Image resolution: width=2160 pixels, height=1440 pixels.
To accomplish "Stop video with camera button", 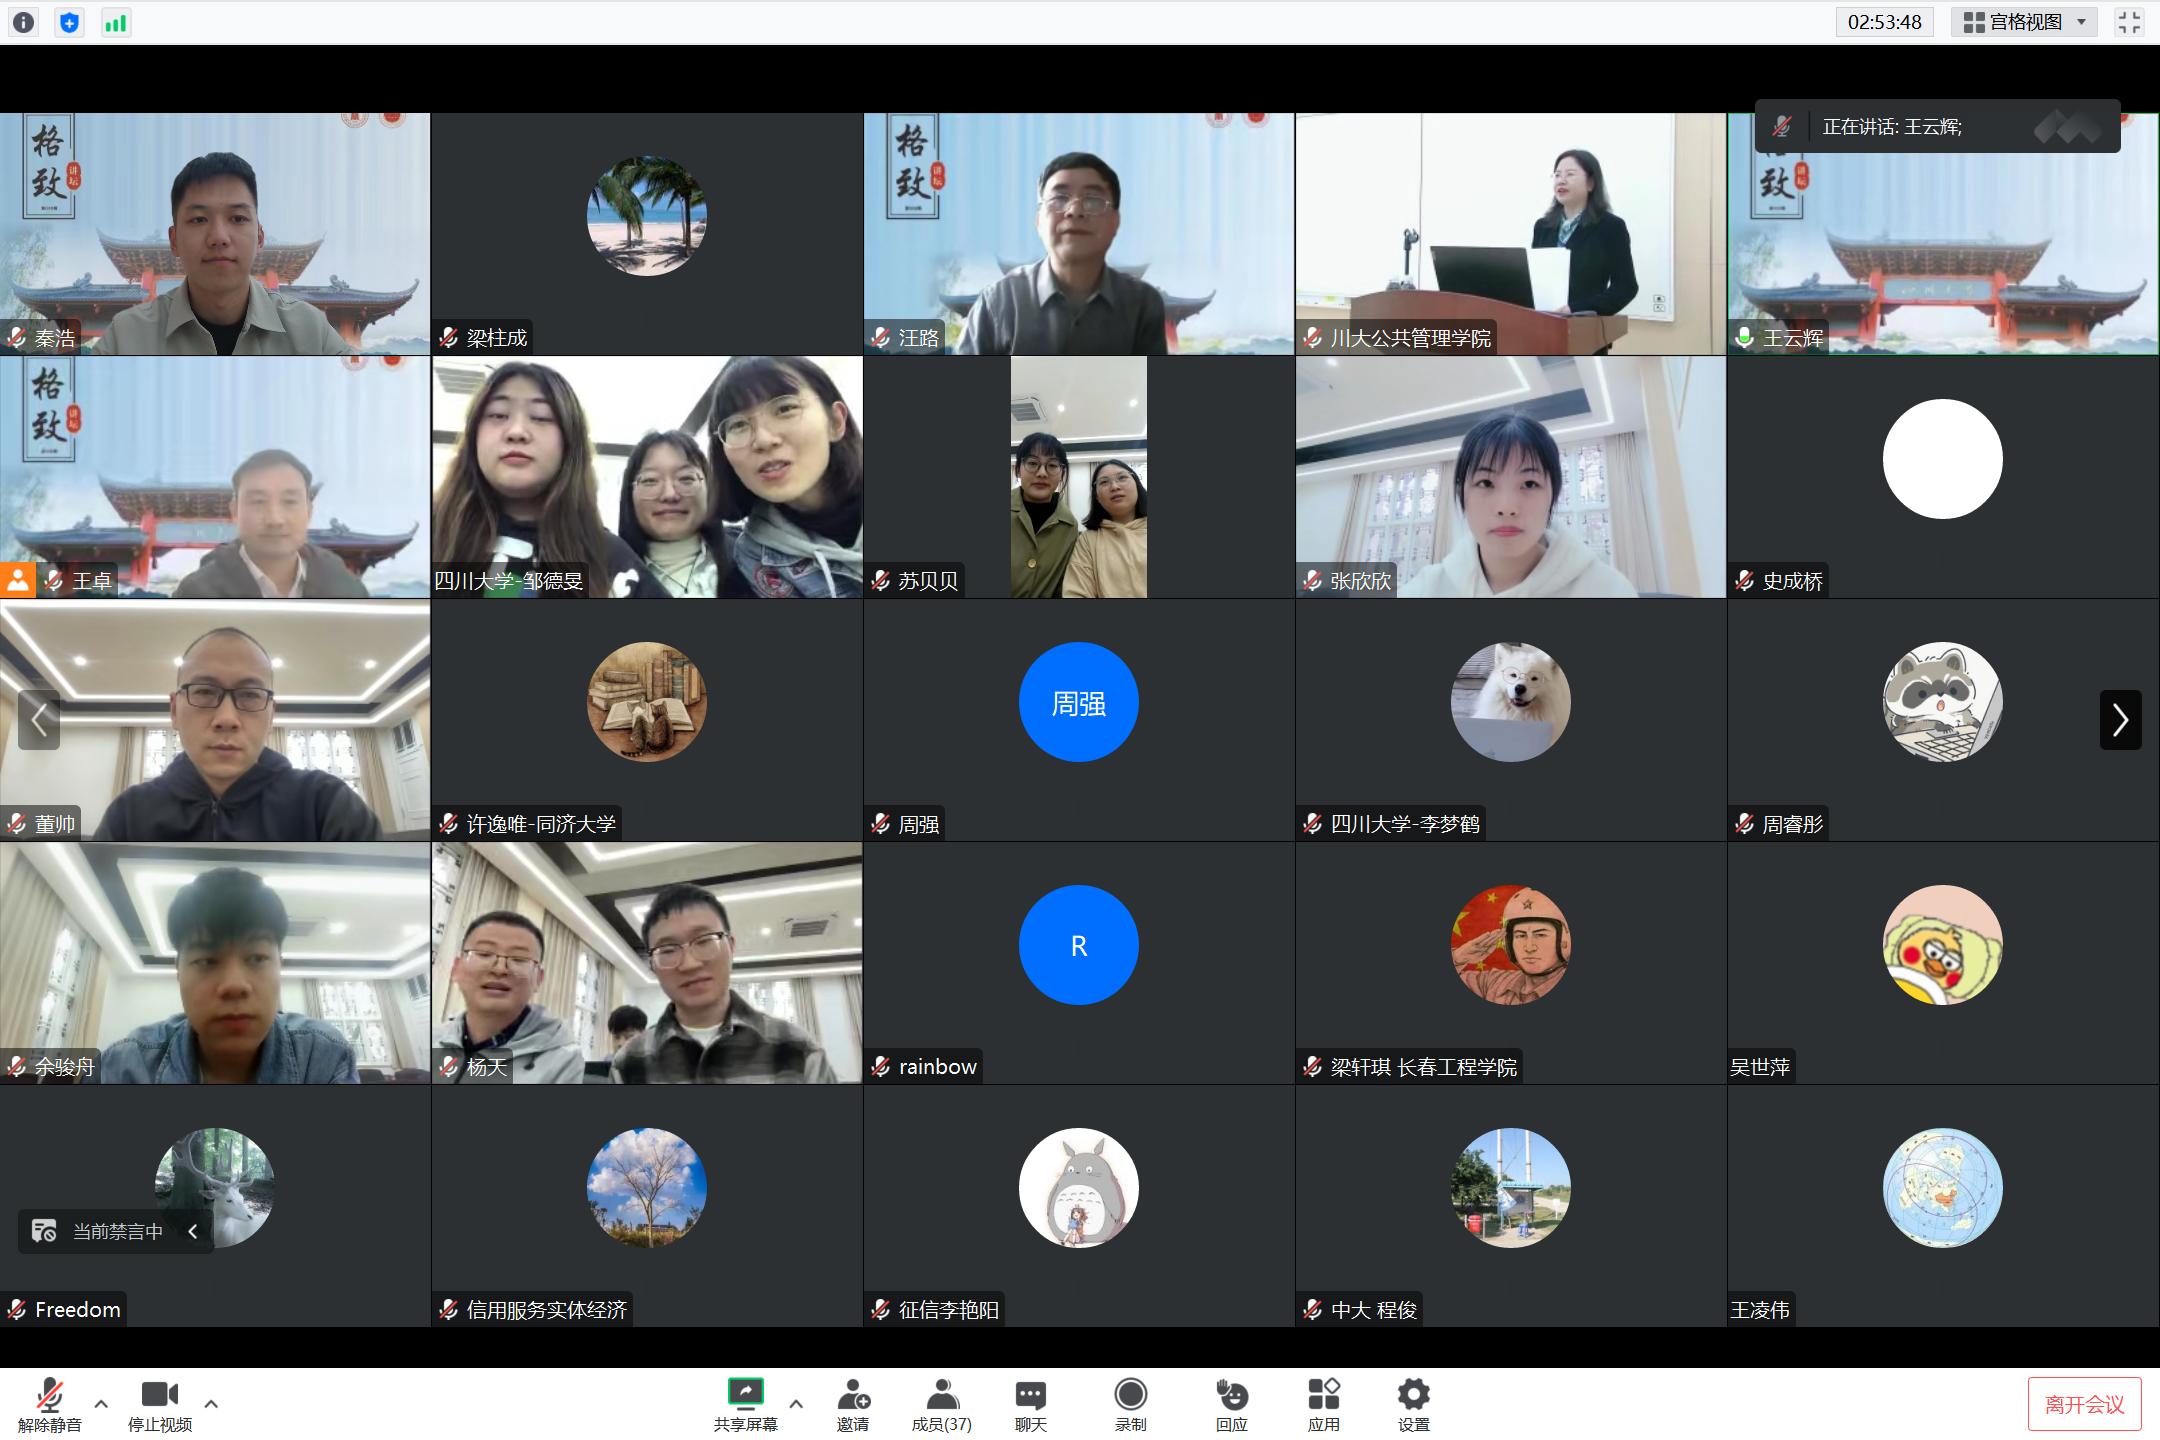I will tap(160, 1404).
